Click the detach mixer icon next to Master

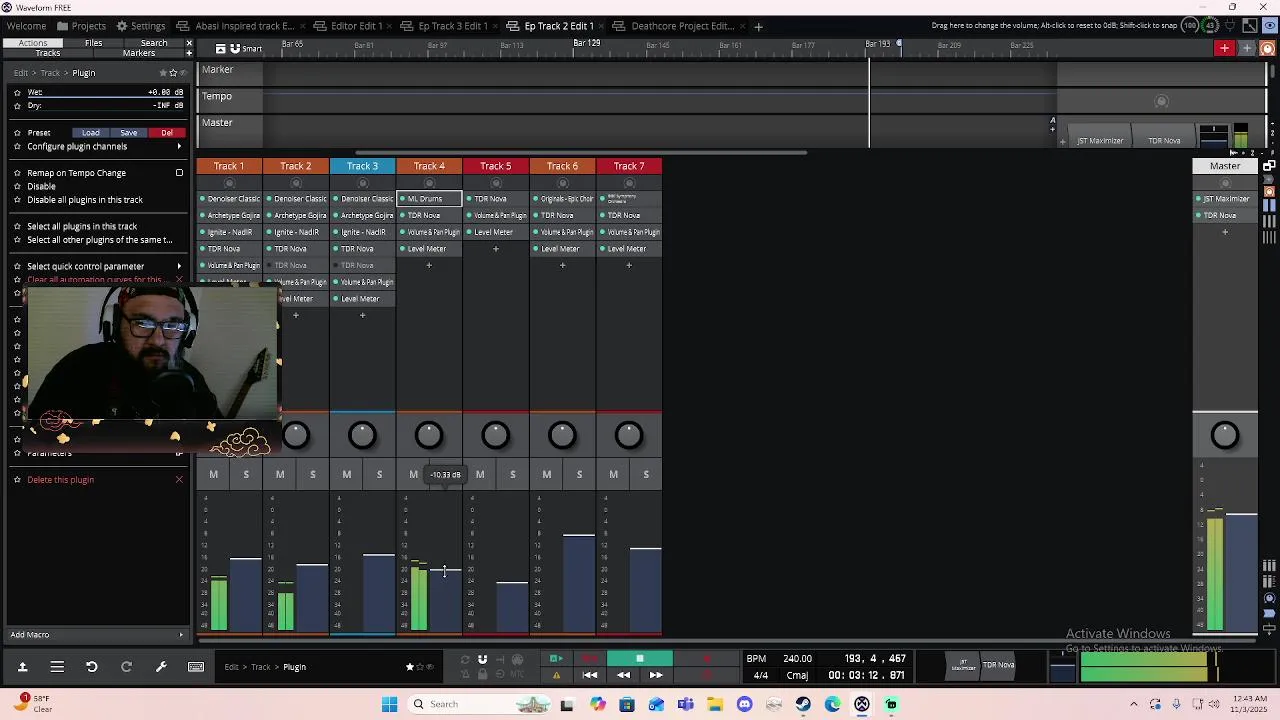(1269, 166)
